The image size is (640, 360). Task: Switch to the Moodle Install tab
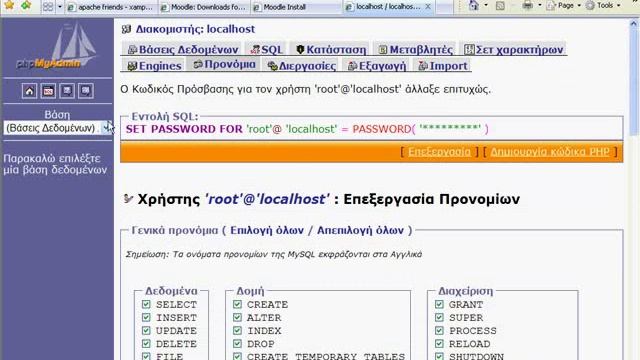(296, 7)
